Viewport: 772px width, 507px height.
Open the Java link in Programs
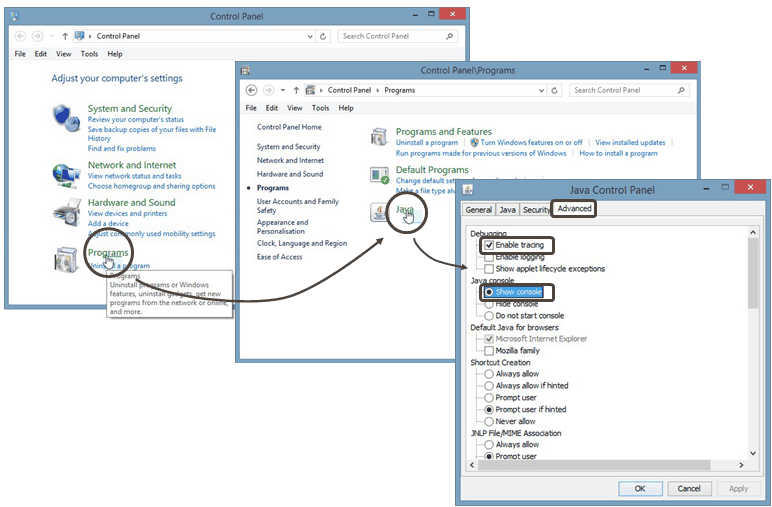coord(405,209)
